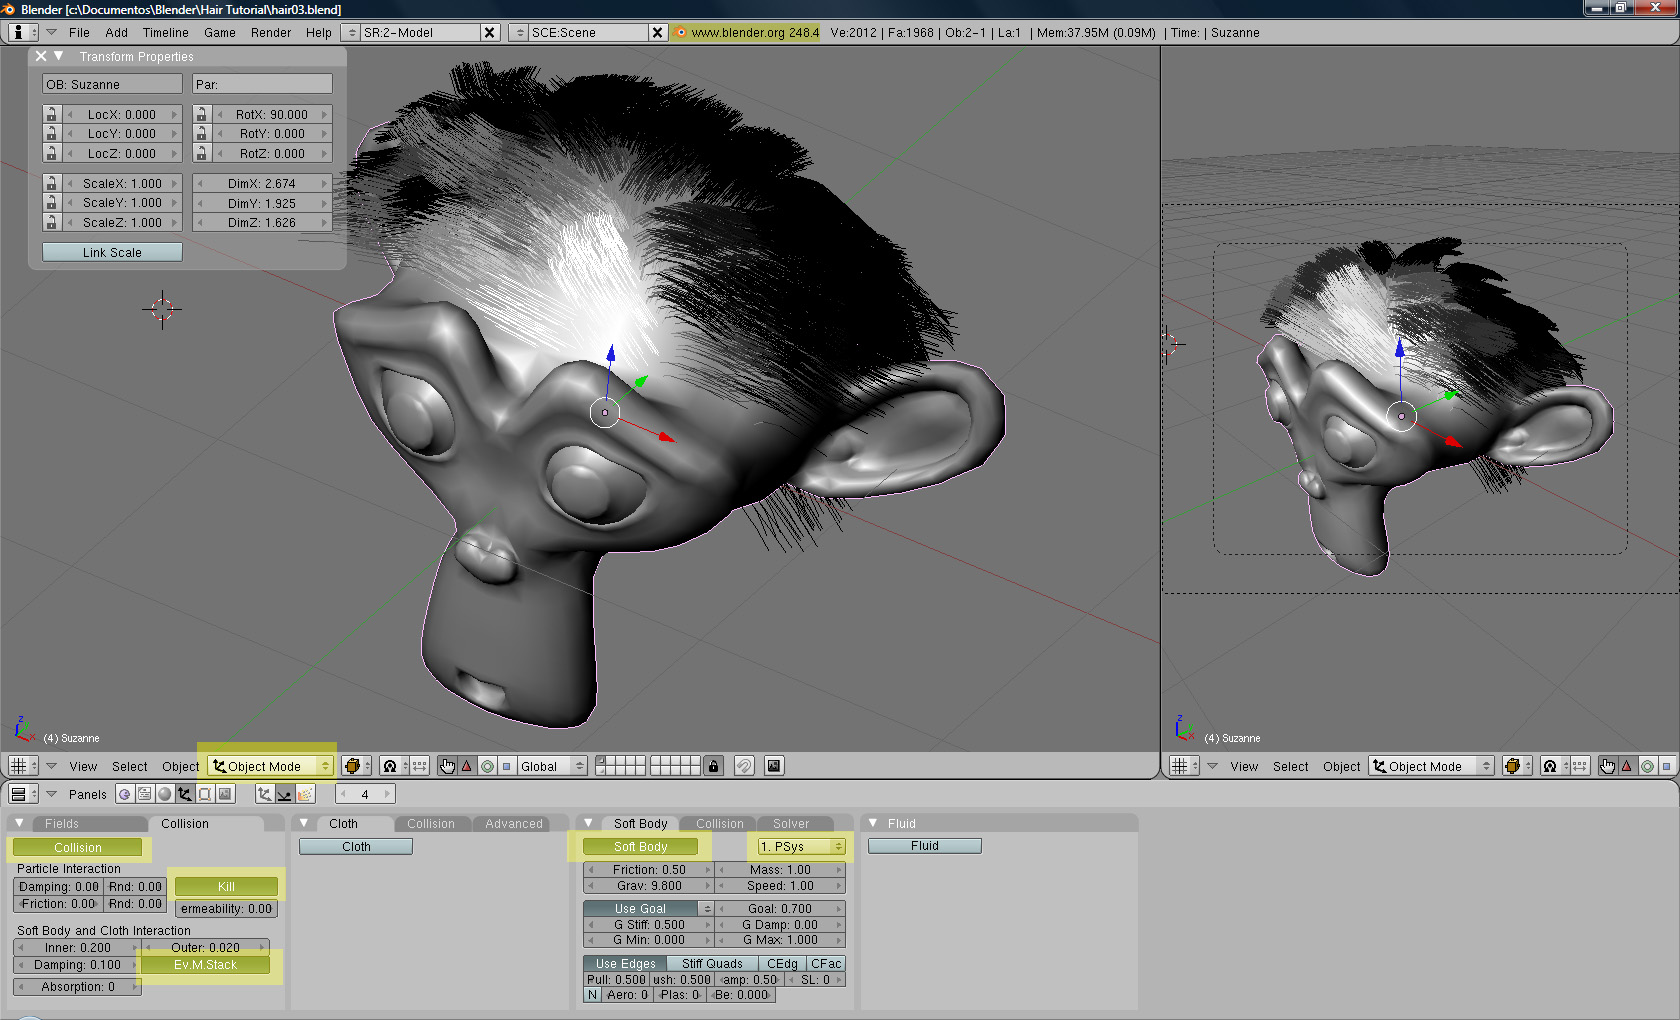Open the Help menu
The height and width of the screenshot is (1020, 1680).
[x=318, y=33]
